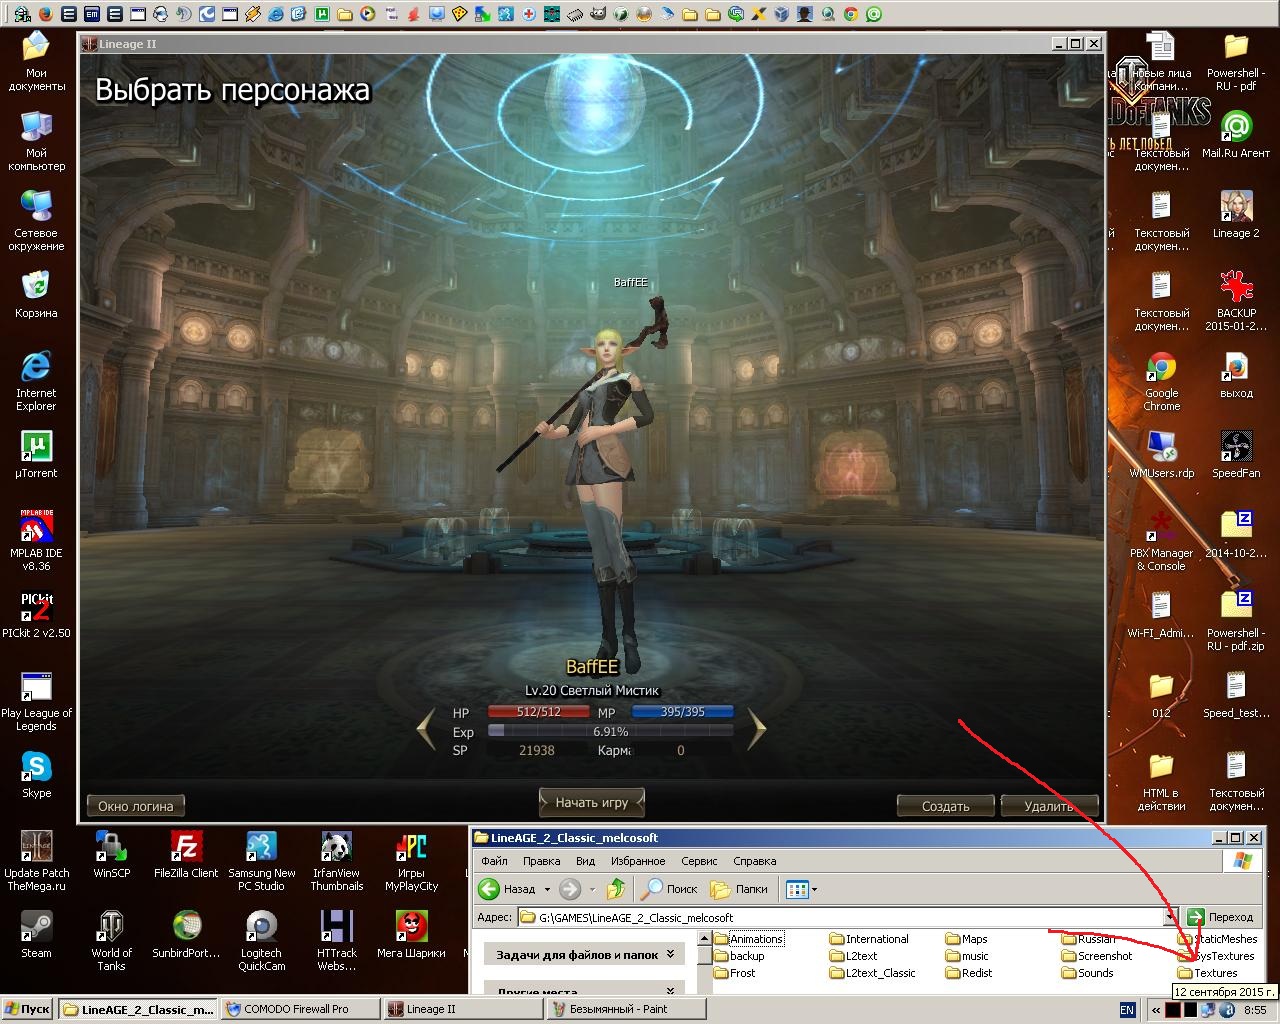The height and width of the screenshot is (1024, 1280).
Task: Click Удалить character button
Action: tap(1048, 806)
